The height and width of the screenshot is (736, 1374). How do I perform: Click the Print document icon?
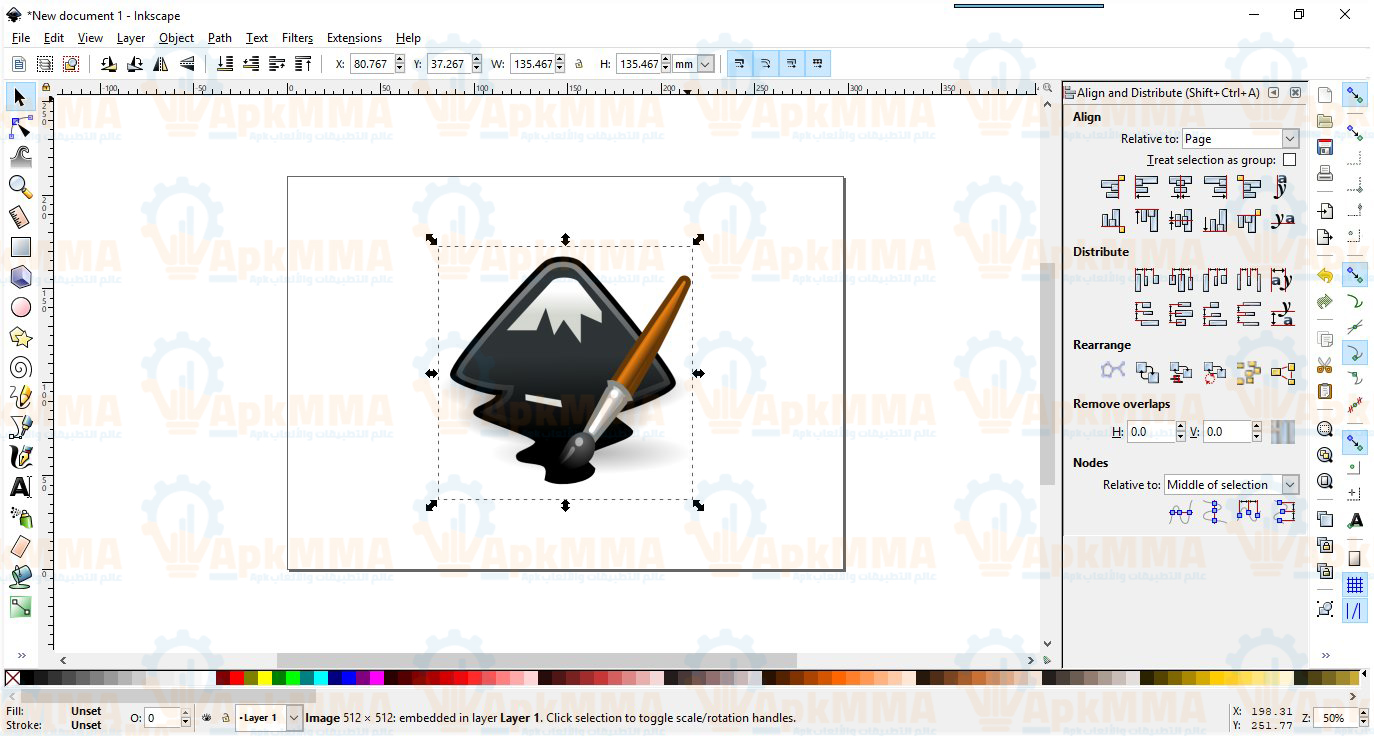[x=1325, y=173]
